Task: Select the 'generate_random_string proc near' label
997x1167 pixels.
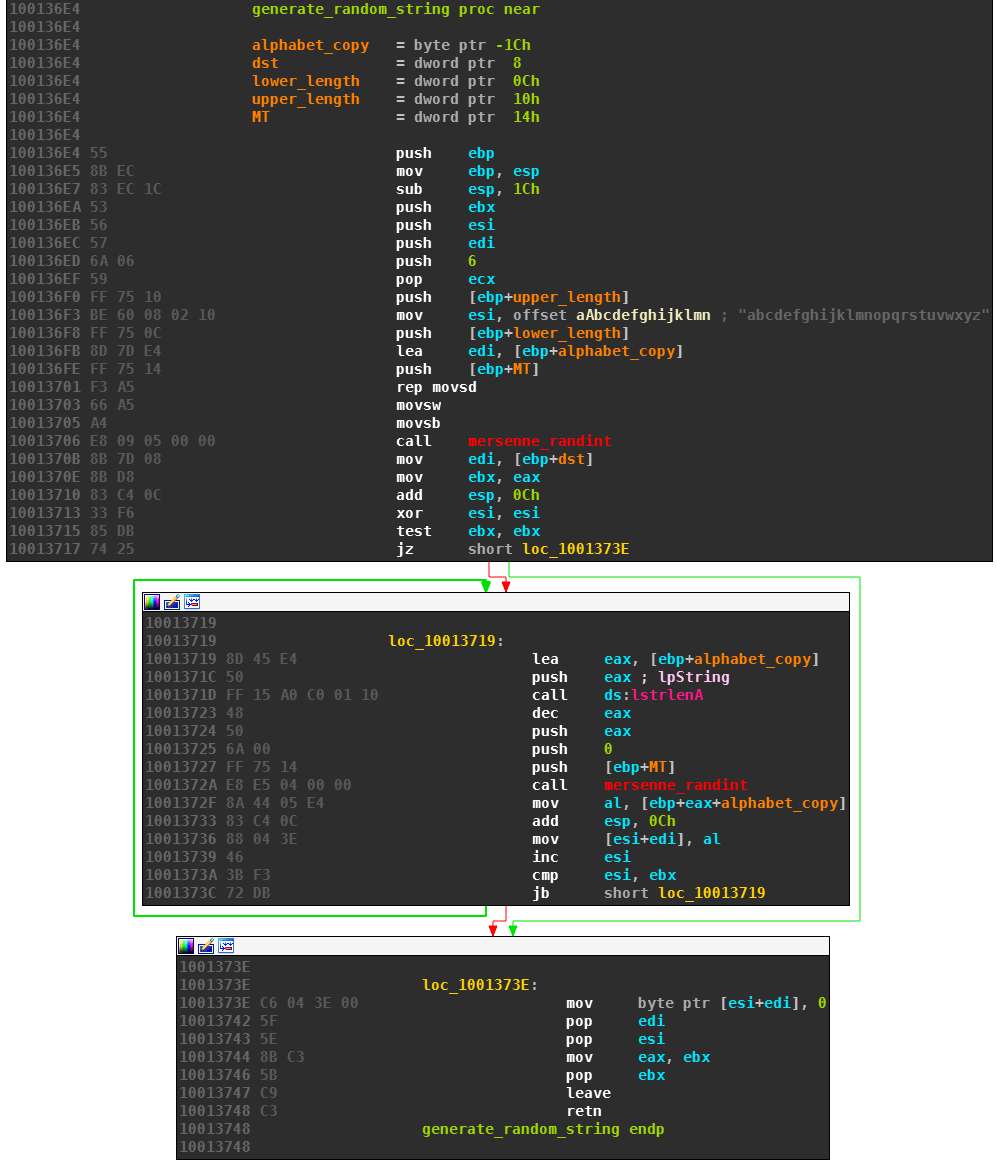Action: click(x=396, y=10)
